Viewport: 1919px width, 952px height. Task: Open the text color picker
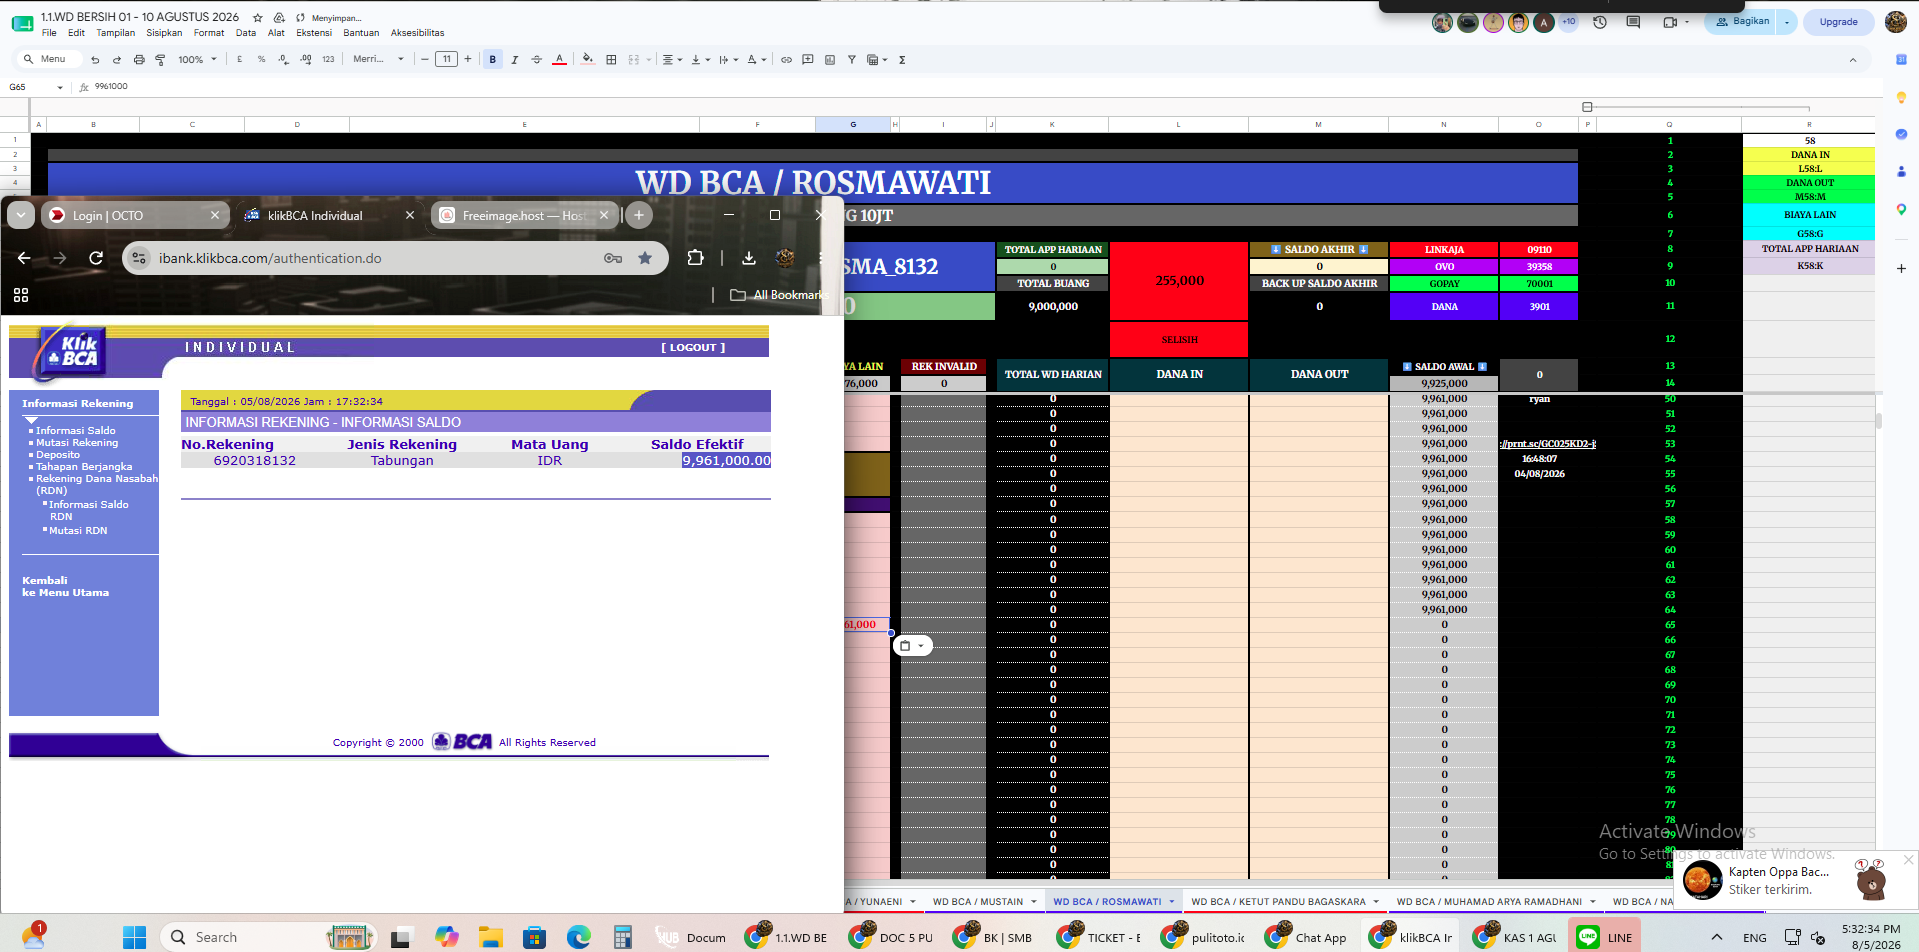(x=559, y=60)
